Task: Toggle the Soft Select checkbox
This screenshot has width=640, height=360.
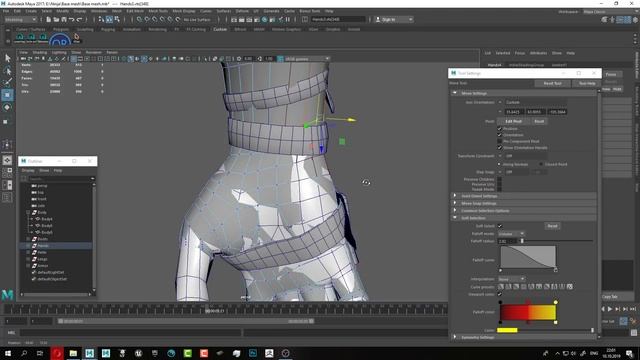Action: 500,226
